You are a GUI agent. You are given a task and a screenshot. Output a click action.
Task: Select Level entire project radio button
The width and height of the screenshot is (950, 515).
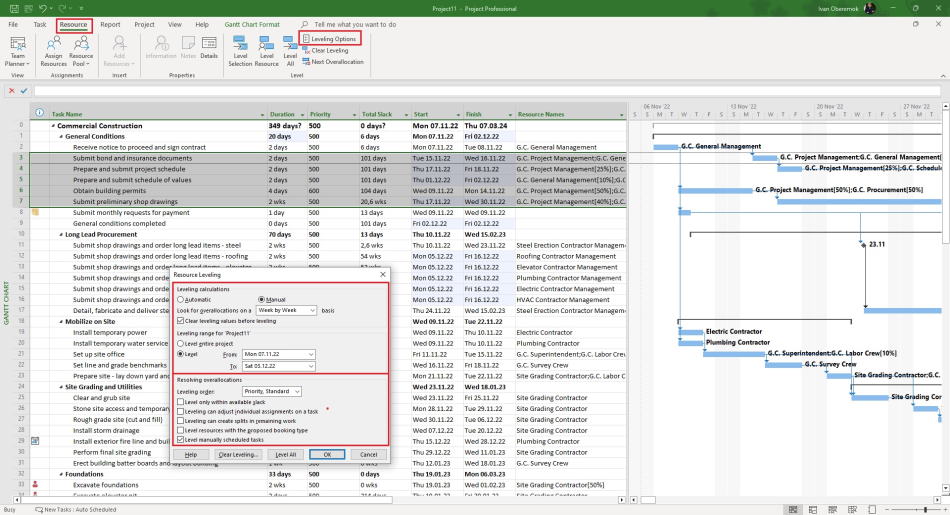(x=181, y=344)
